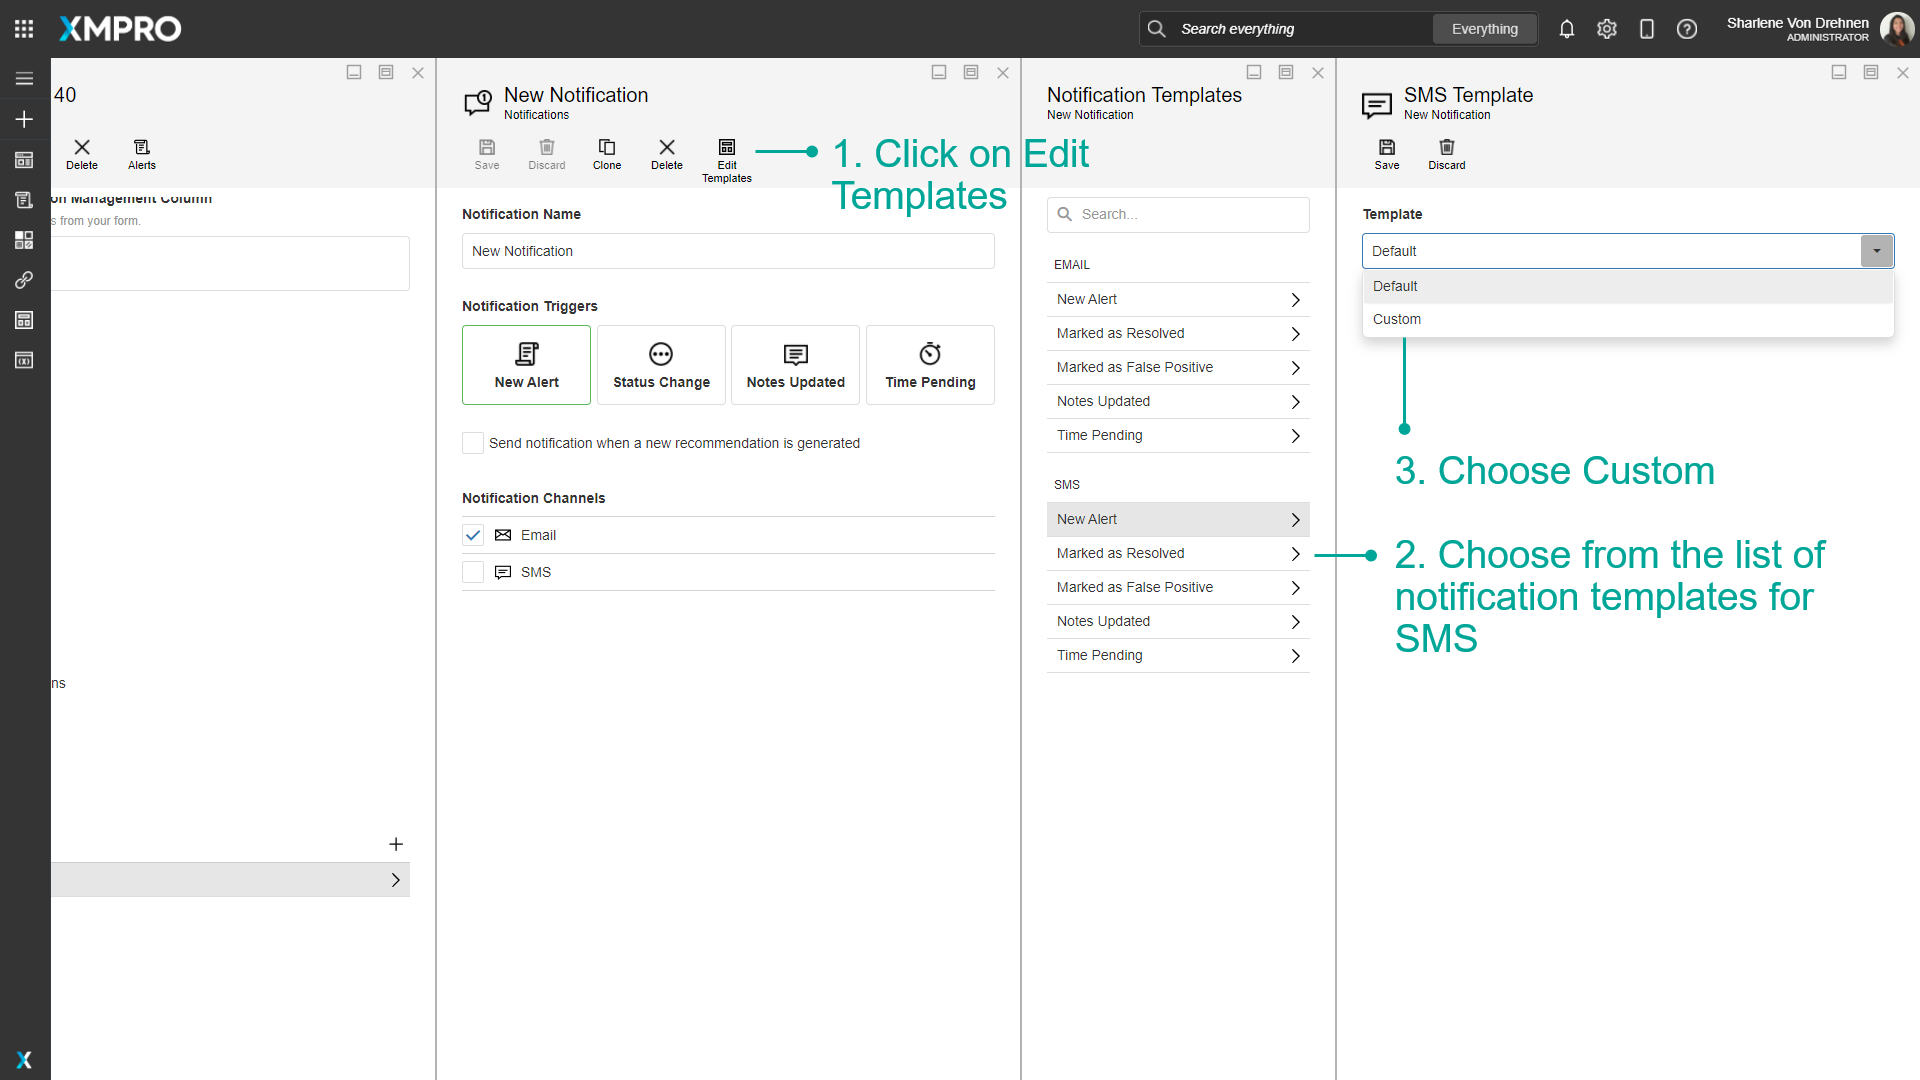Viewport: 1920px width, 1080px height.
Task: Expand Email Notes Updated template
Action: click(x=1177, y=401)
